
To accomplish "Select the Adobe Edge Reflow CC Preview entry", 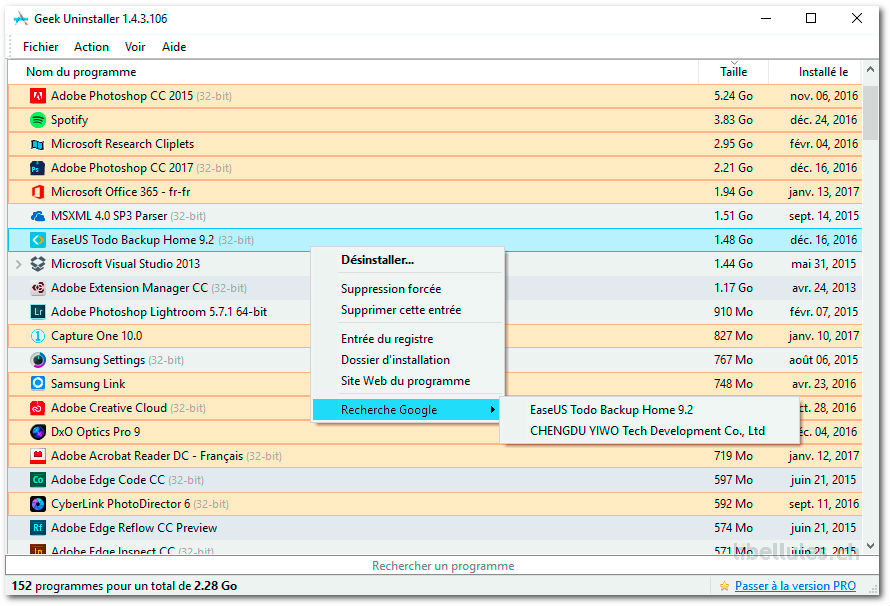I will [x=435, y=528].
